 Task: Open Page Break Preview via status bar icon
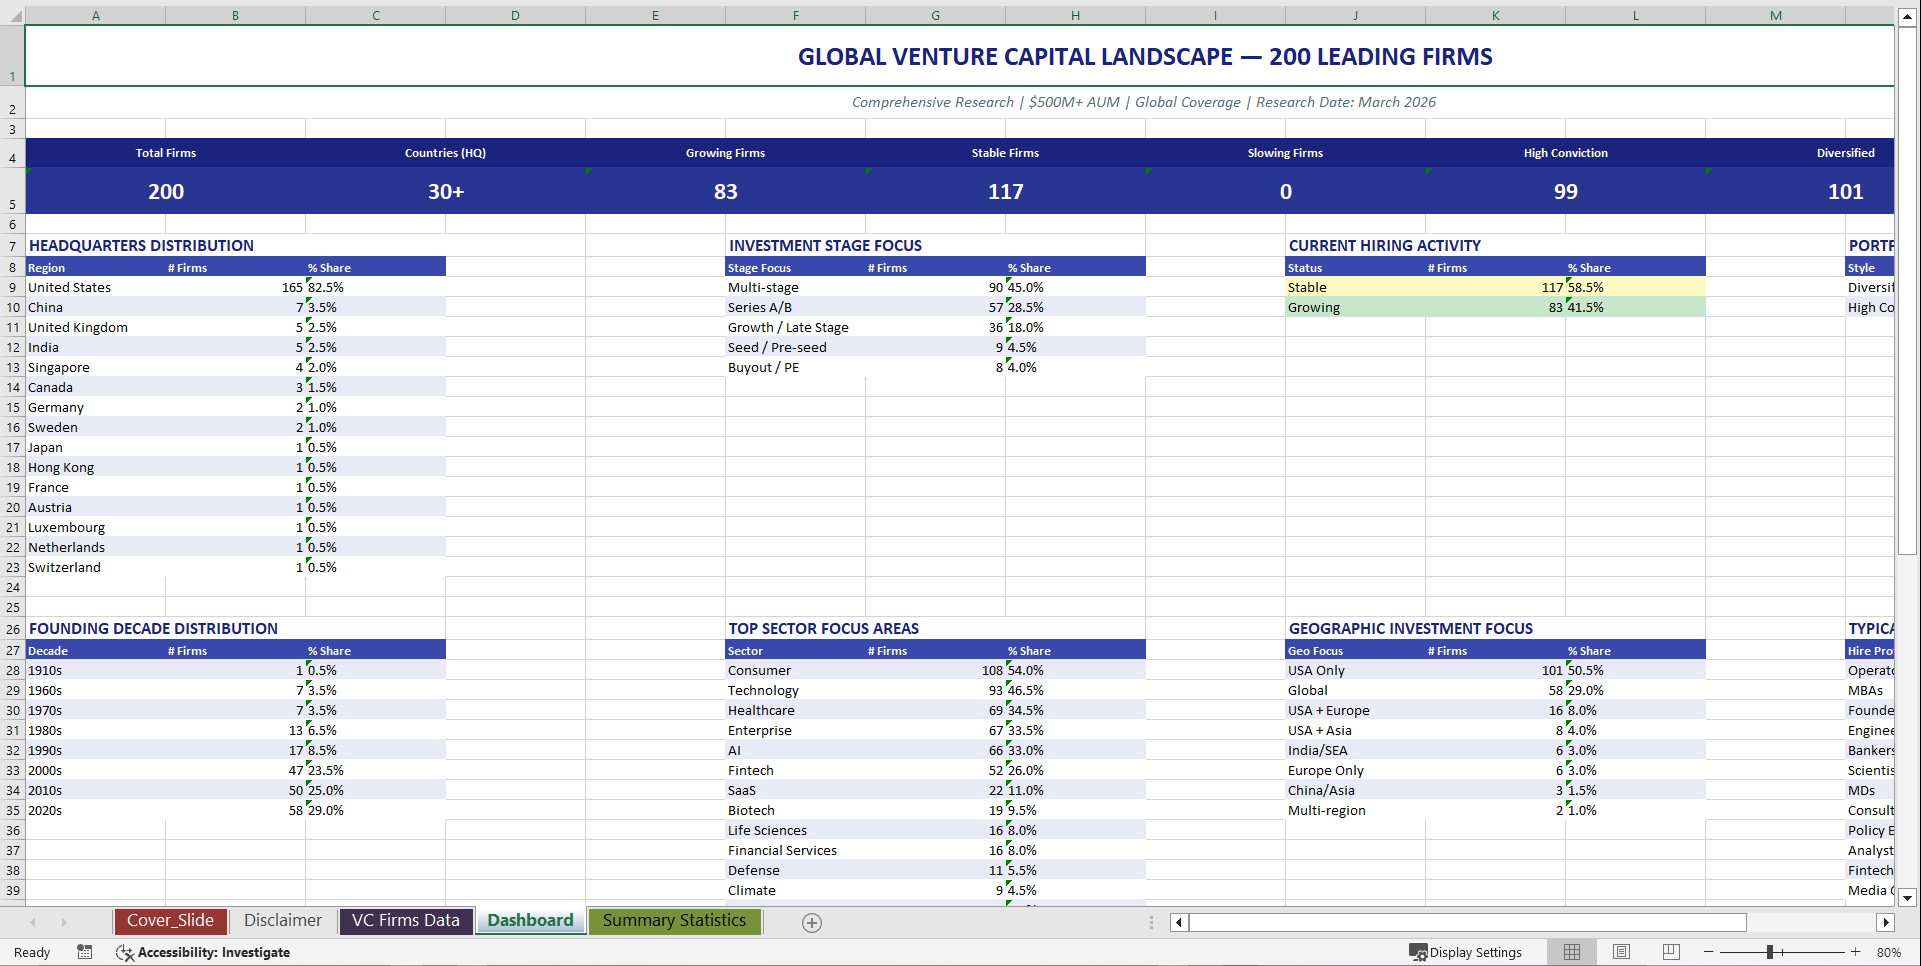[1669, 952]
